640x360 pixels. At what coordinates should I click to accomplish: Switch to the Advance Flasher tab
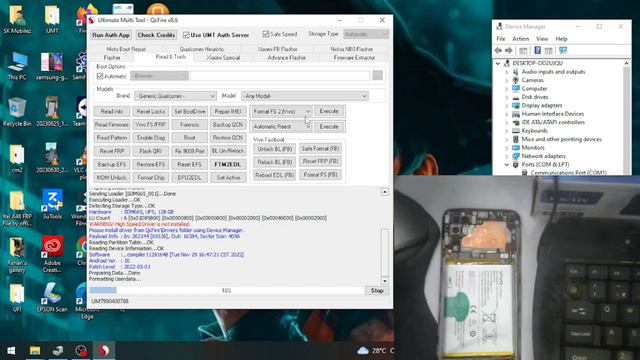pos(287,58)
